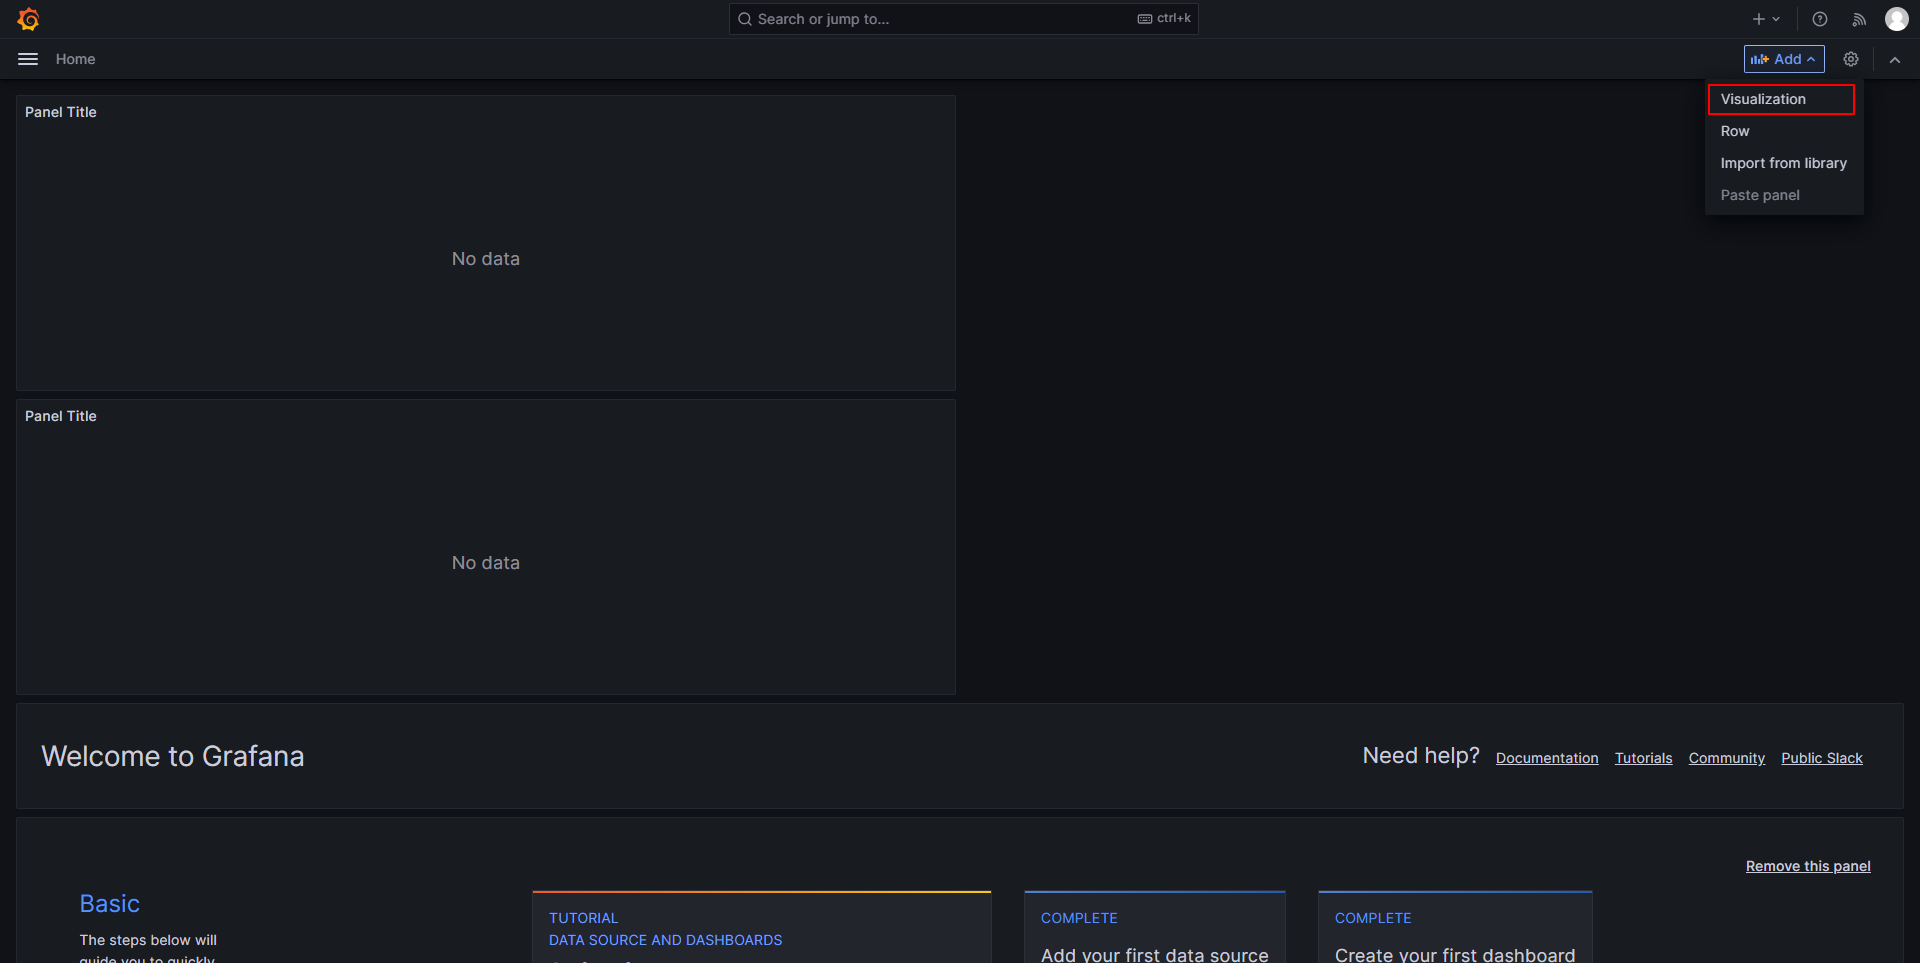Toggle the Add dropdown button
1920x963 pixels.
[x=1784, y=59]
